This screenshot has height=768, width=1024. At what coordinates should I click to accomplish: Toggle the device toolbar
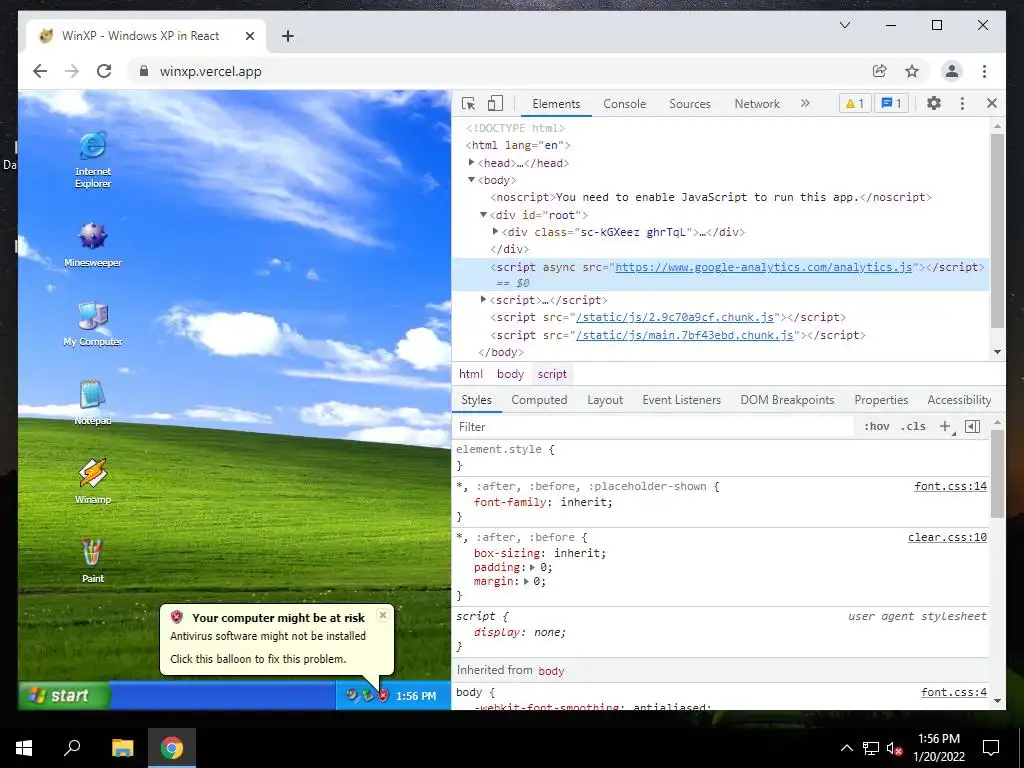(x=496, y=103)
